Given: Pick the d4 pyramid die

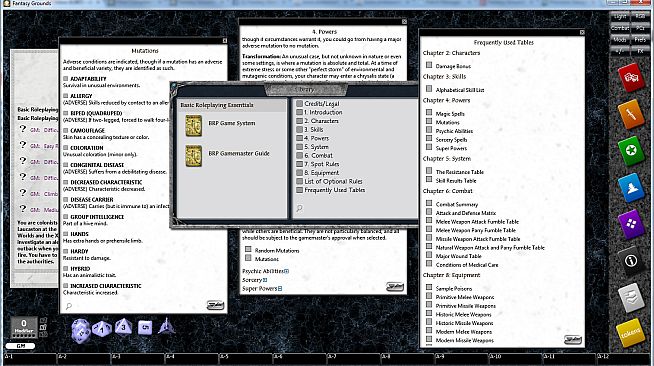Looking at the screenshot, I should point(166,326).
